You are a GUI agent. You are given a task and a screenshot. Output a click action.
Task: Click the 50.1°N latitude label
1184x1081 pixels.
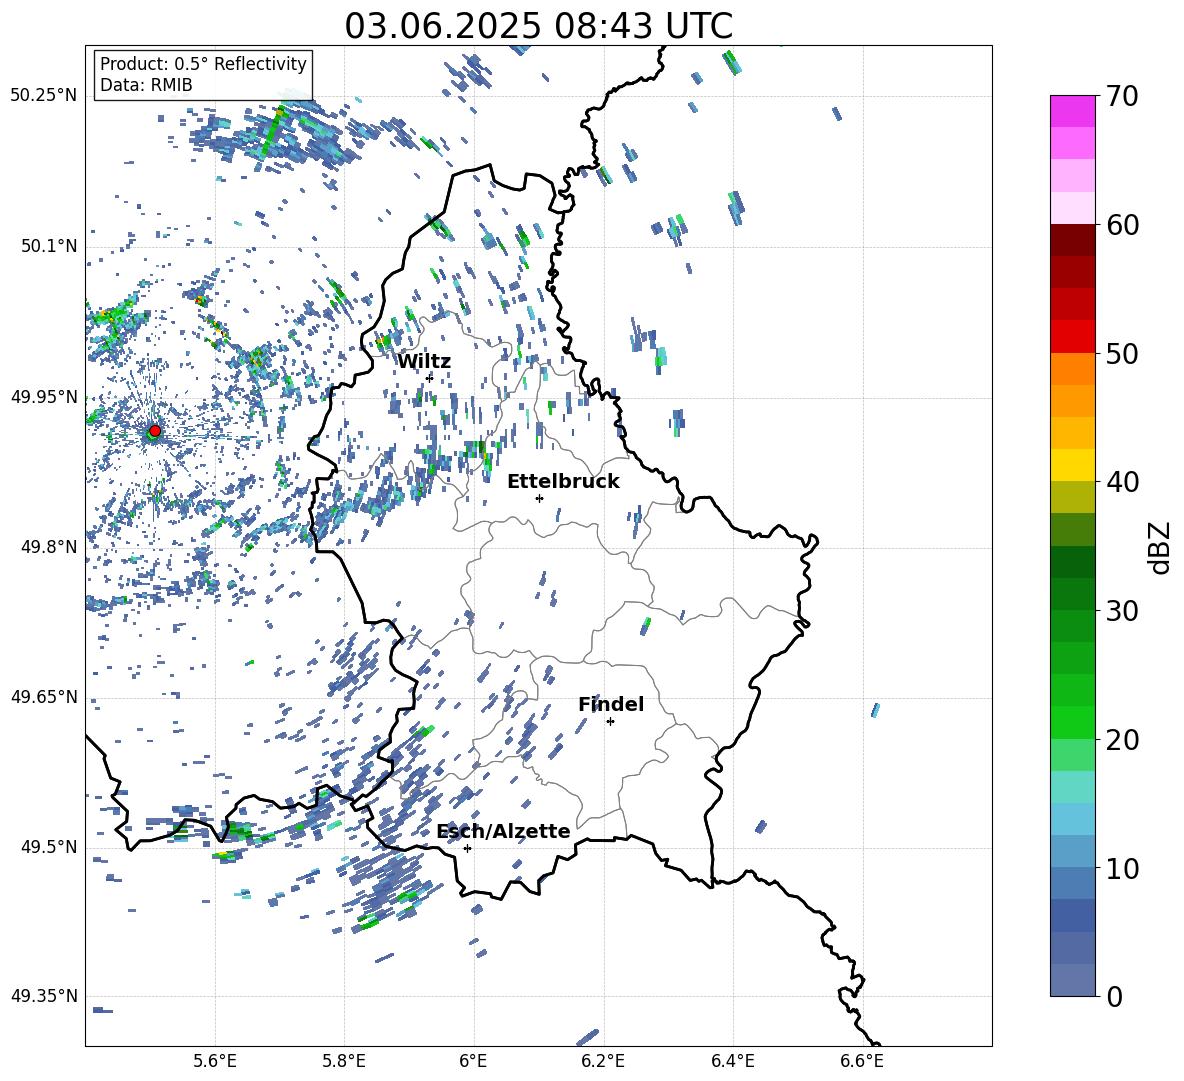click(x=49, y=246)
